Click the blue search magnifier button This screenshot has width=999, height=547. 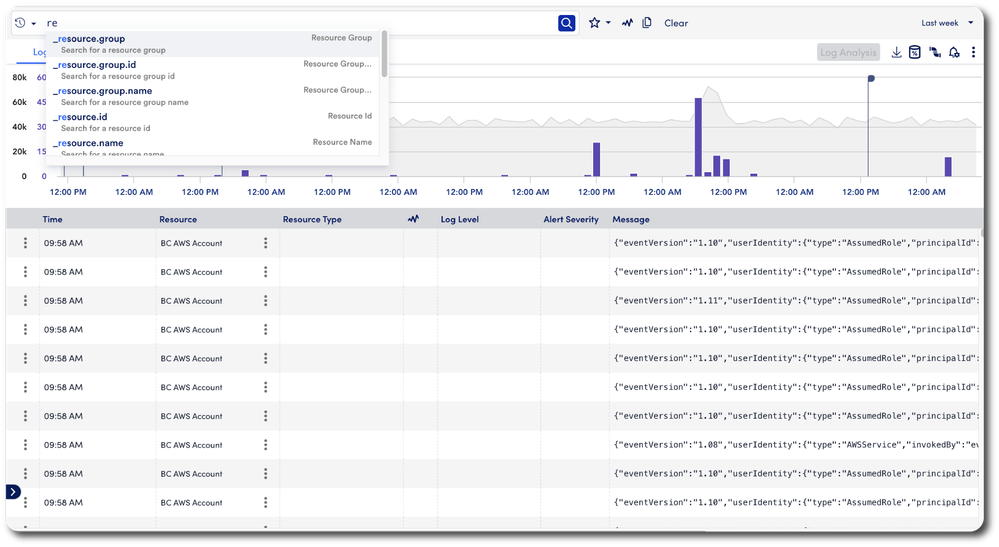point(567,23)
